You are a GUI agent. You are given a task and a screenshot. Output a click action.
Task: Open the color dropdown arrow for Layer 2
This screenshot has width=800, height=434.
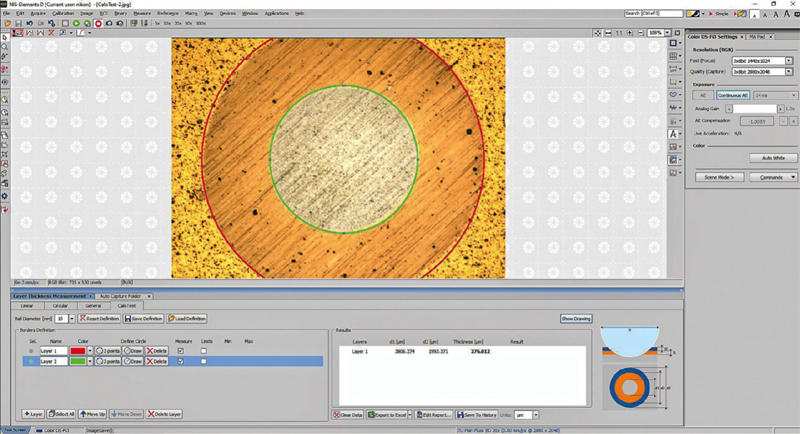pyautogui.click(x=90, y=361)
